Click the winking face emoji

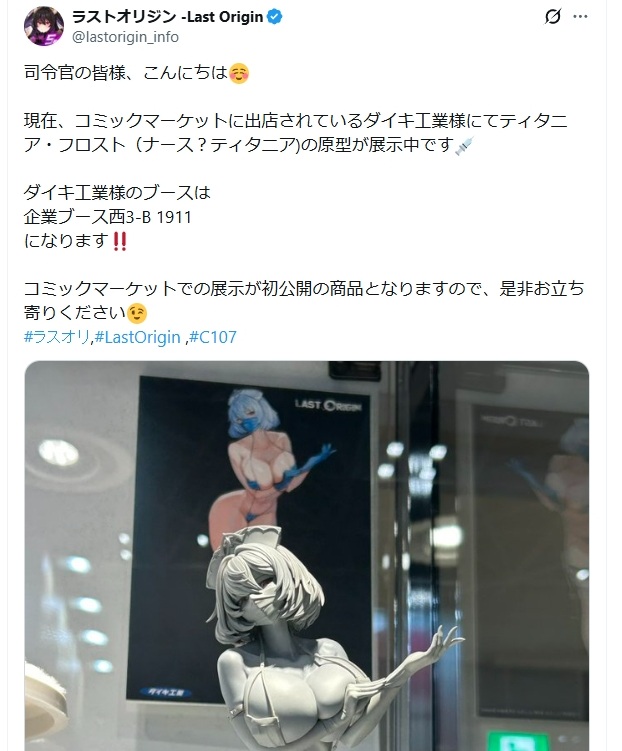(x=137, y=313)
